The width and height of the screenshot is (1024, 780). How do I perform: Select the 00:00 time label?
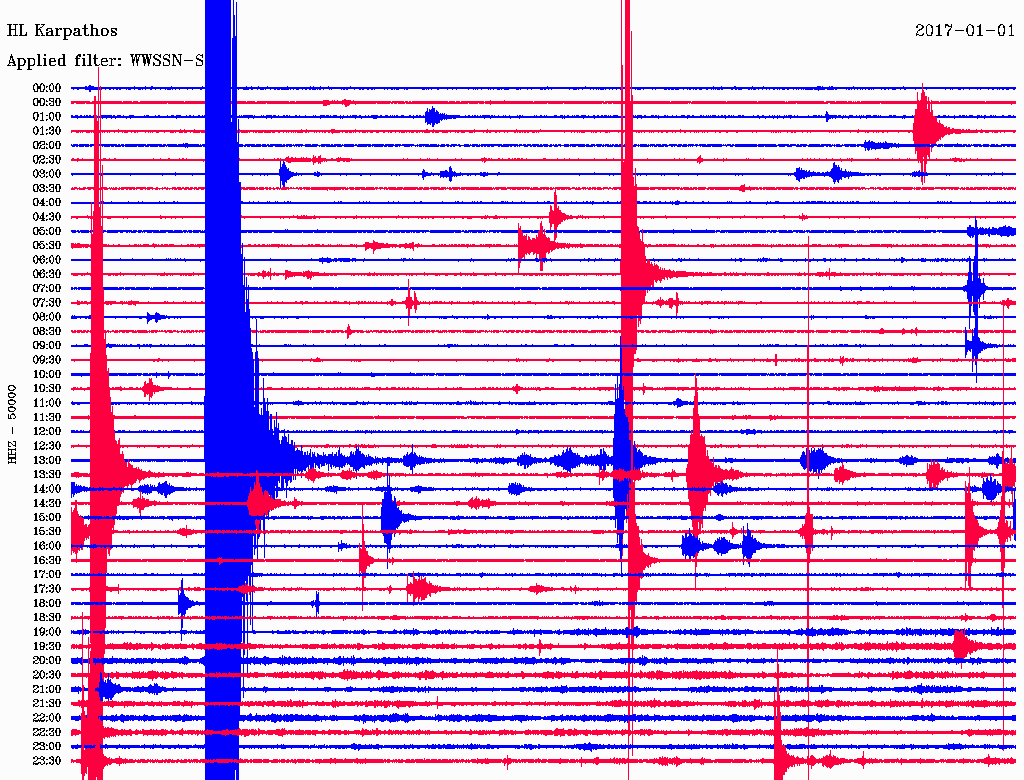pyautogui.click(x=47, y=88)
